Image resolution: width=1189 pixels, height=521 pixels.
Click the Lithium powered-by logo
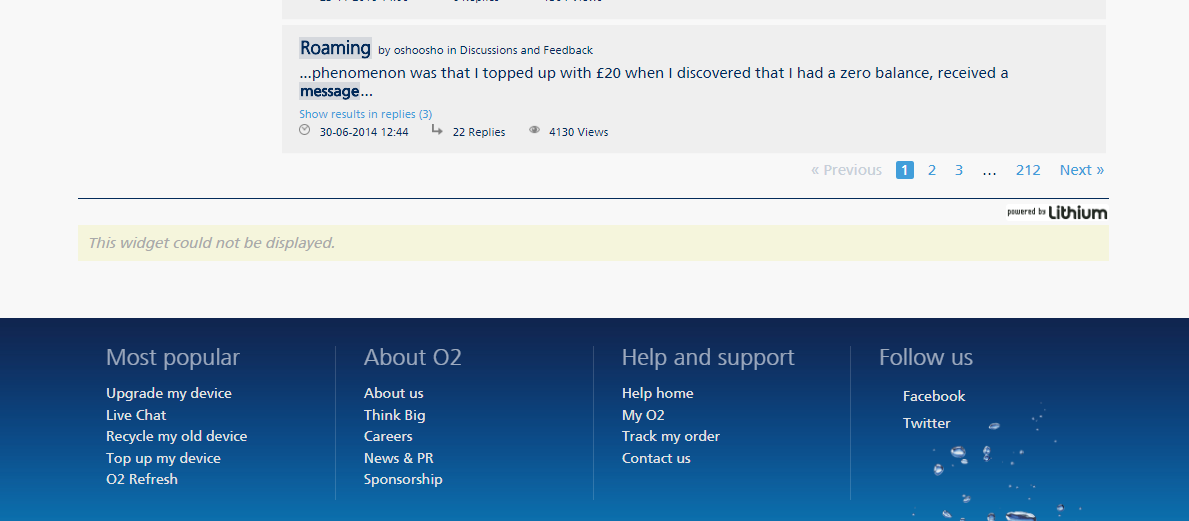pos(1057,212)
